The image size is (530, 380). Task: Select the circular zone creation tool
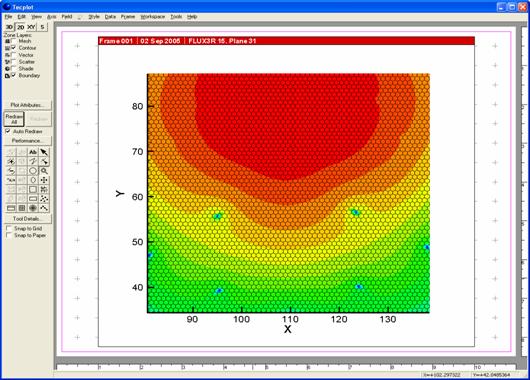pyautogui.click(x=33, y=208)
